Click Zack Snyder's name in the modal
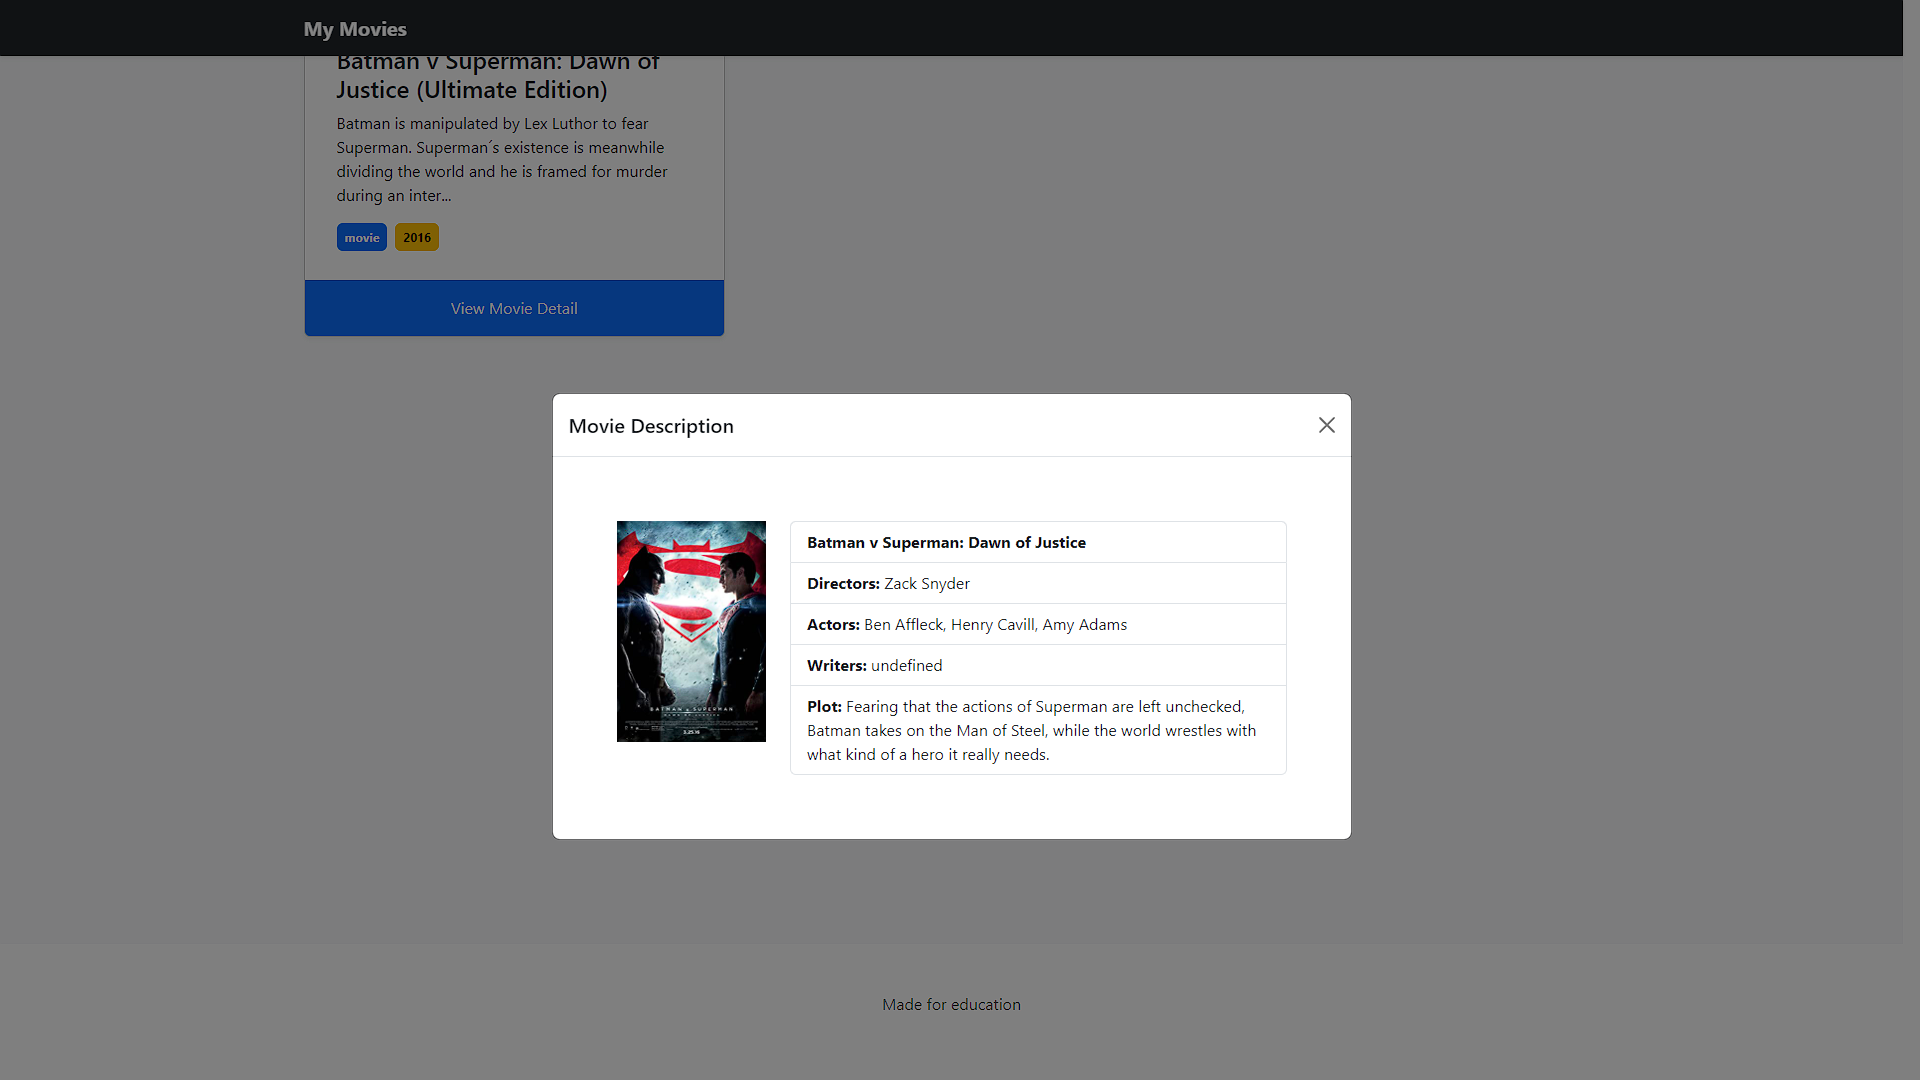Image resolution: width=1920 pixels, height=1080 pixels. (927, 584)
